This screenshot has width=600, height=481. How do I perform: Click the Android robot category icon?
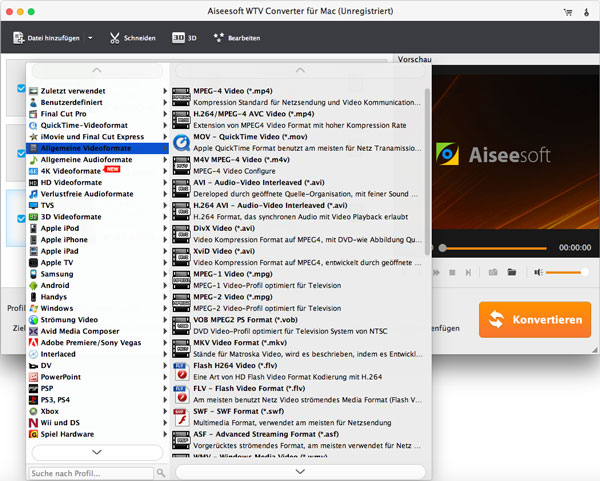[34, 285]
